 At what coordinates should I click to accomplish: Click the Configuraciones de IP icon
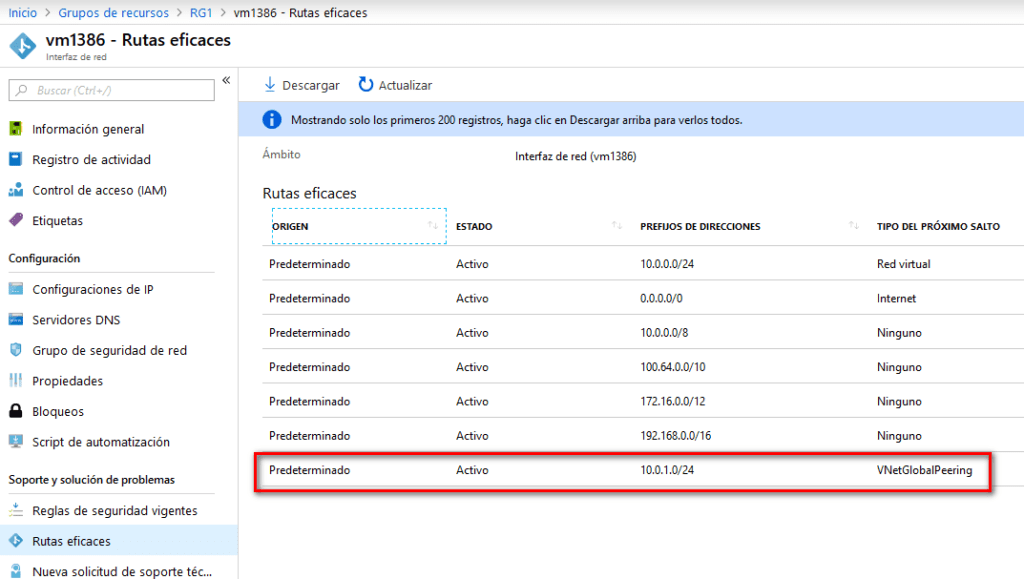coord(16,289)
